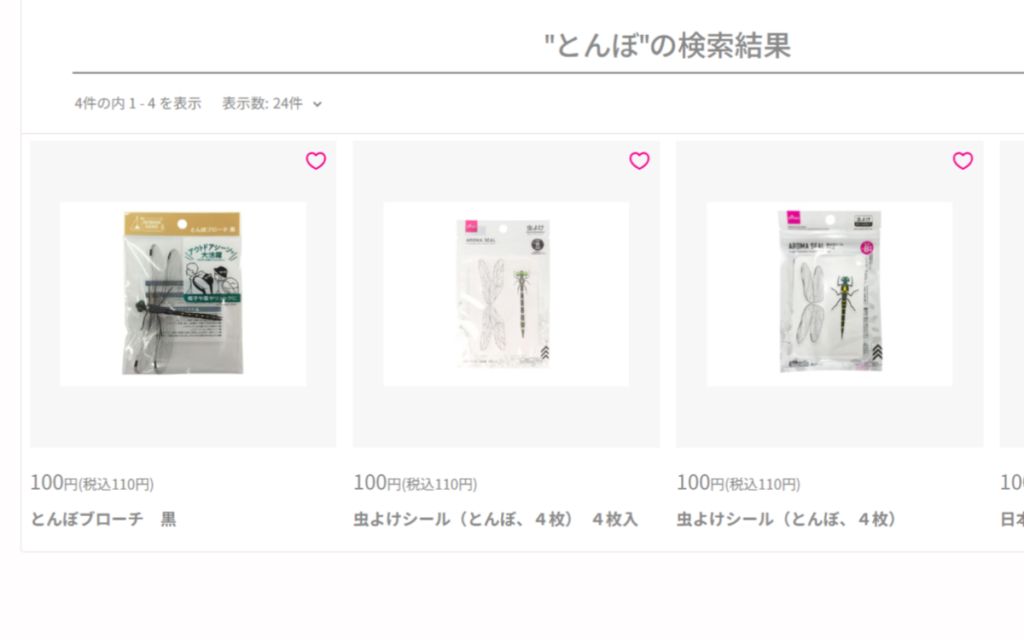The height and width of the screenshot is (639, 1024).
Task: Click the "とんぼ"の検索結果 heading
Action: pos(667,46)
